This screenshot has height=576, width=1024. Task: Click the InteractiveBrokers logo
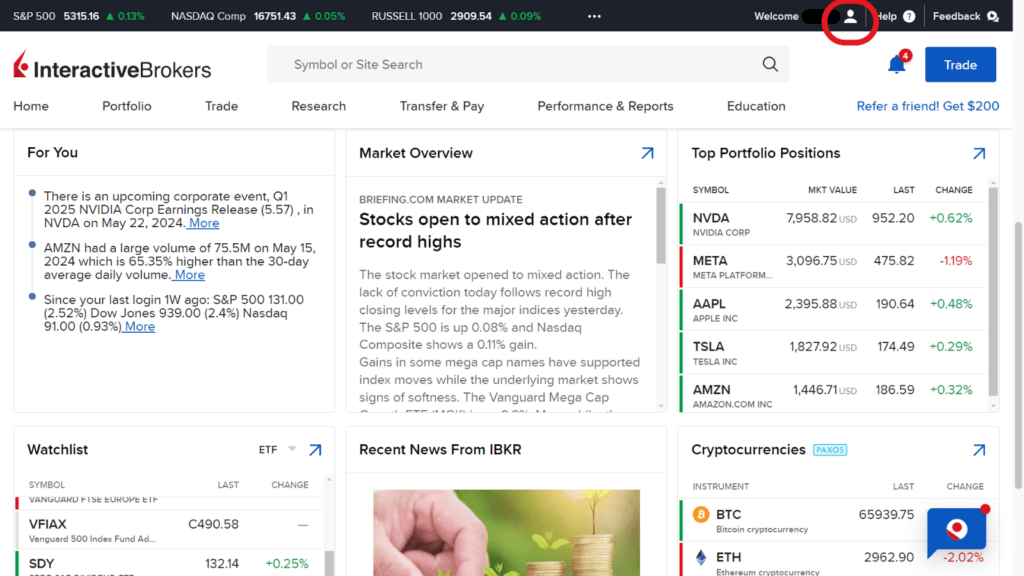(111, 64)
